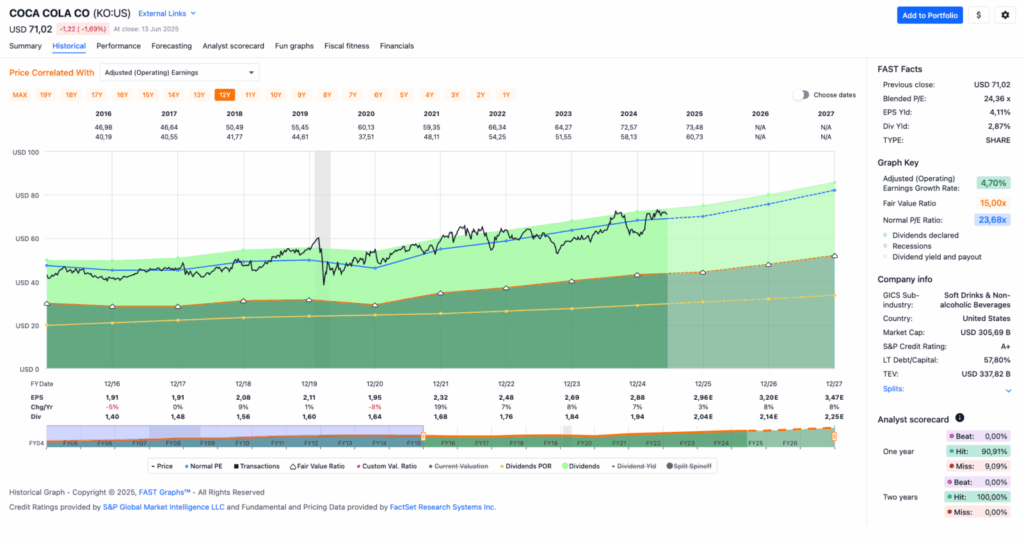Click the 2021 column header year

point(431,114)
